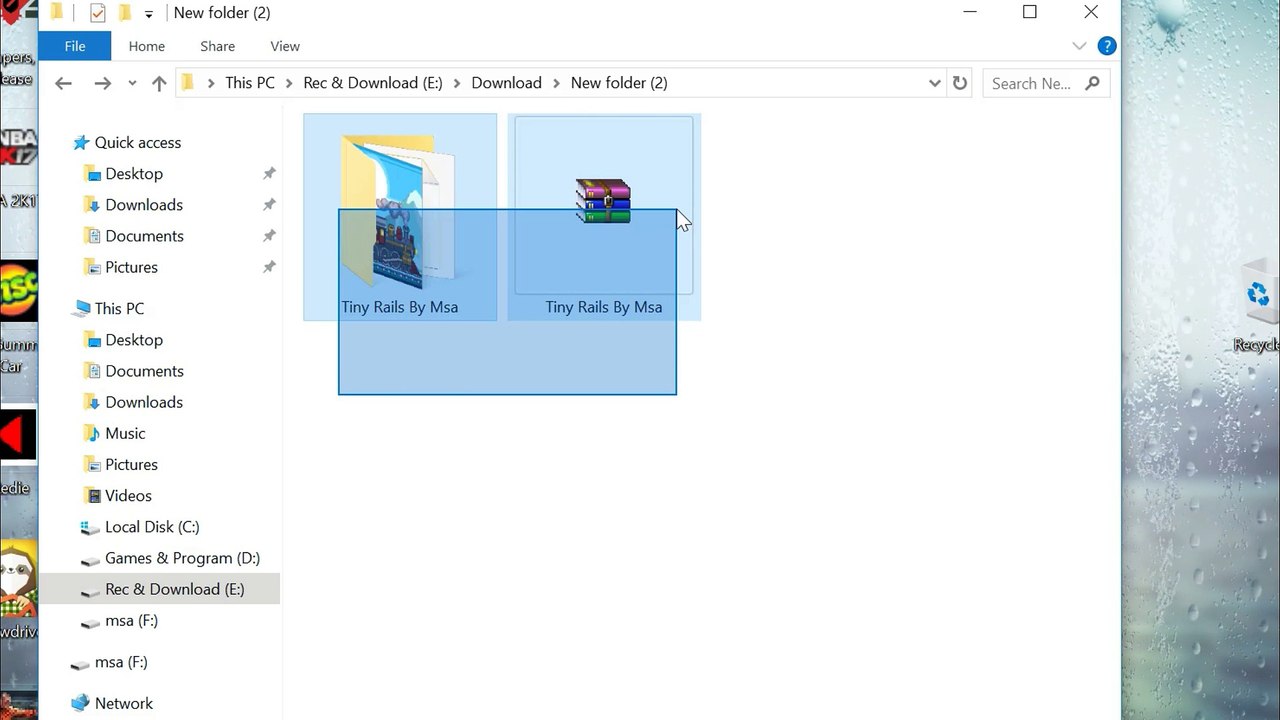Image resolution: width=1280 pixels, height=720 pixels.
Task: Click the Properties checkmark icon in title bar
Action: click(x=97, y=13)
